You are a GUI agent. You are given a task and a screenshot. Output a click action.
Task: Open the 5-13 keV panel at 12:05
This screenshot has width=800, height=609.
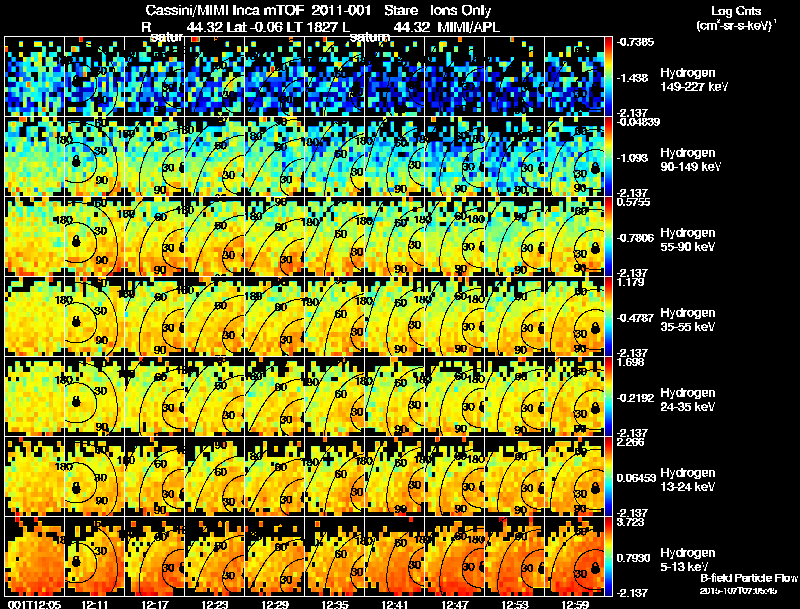pyautogui.click(x=34, y=556)
